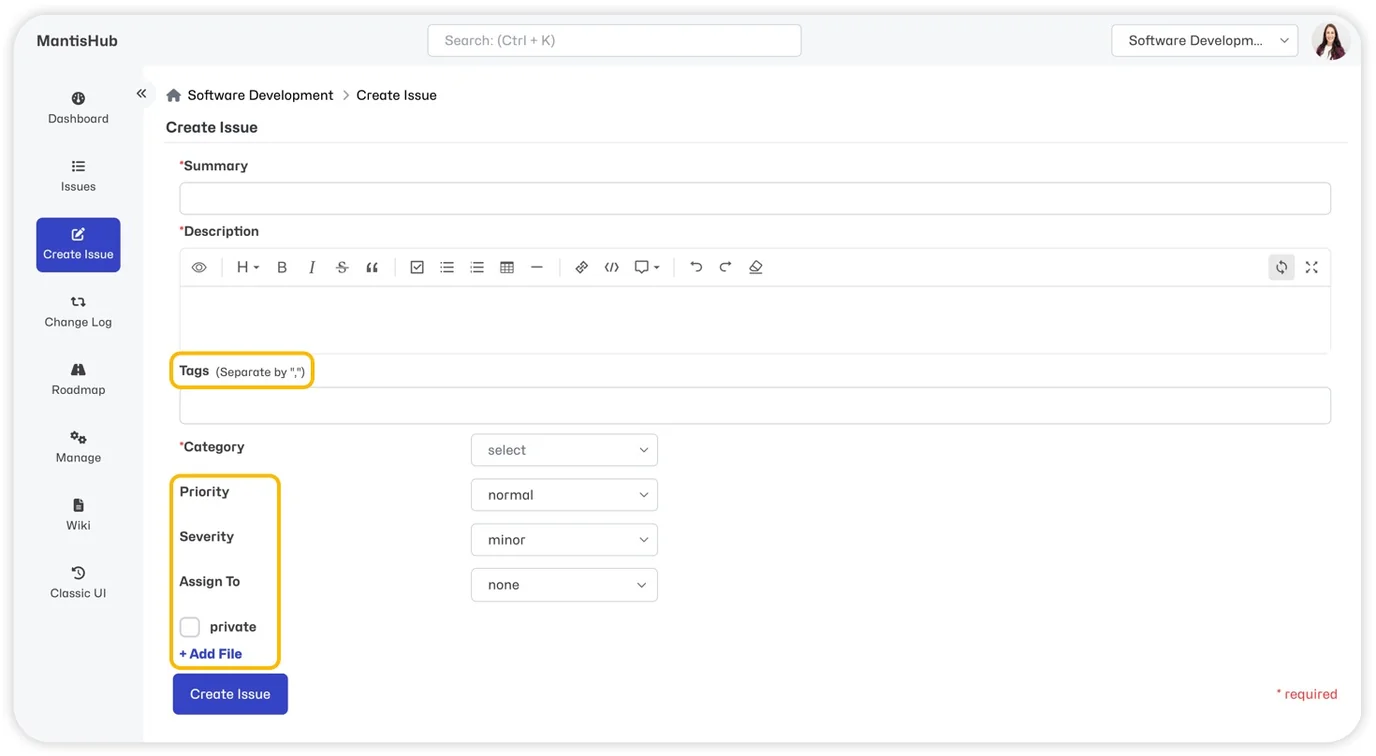This screenshot has width=1376, height=756.
Task: Click the MantisHub logo text
Action: tap(77, 41)
